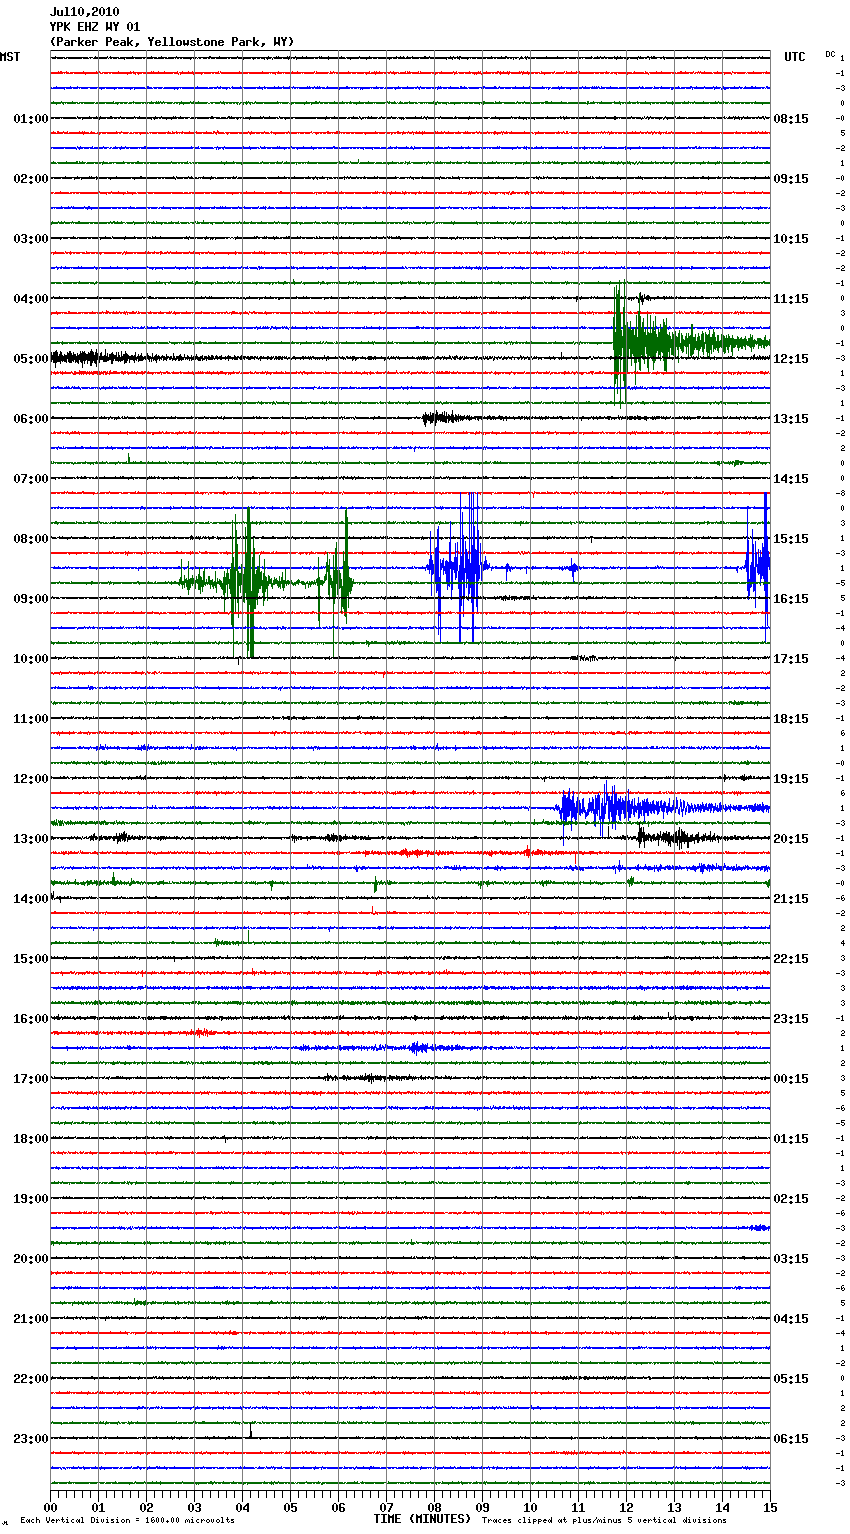Click the Parker Peak, Yellowstone Park location title
This screenshot has width=850, height=1534.
pos(172,42)
